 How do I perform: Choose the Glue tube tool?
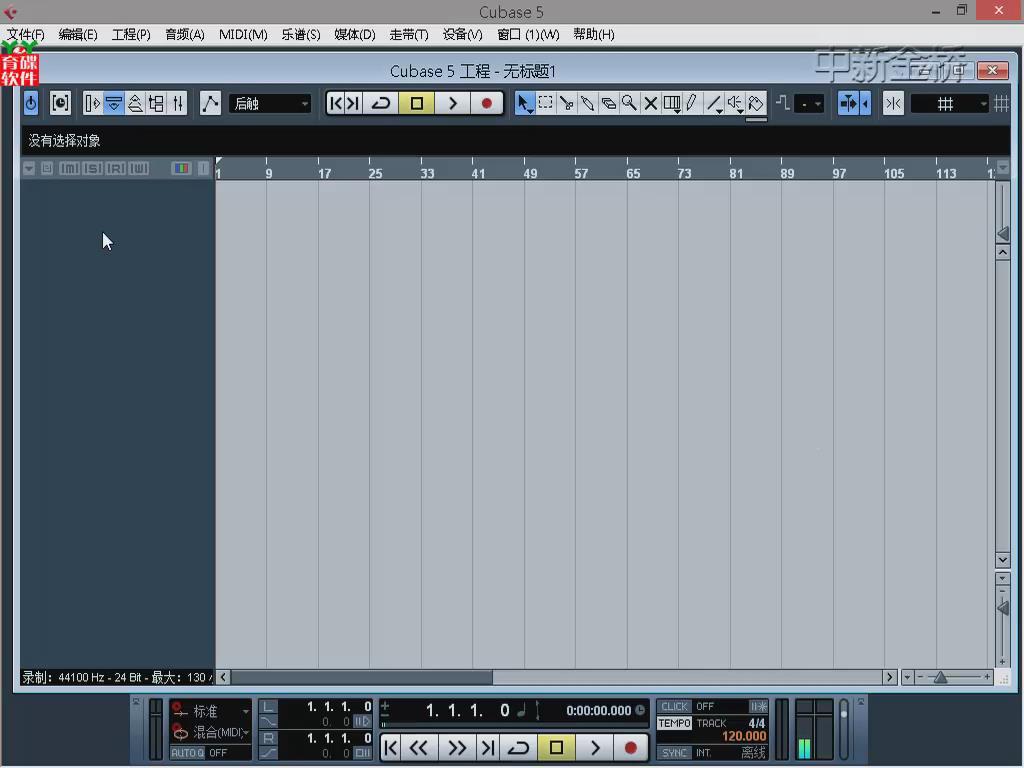[x=587, y=103]
